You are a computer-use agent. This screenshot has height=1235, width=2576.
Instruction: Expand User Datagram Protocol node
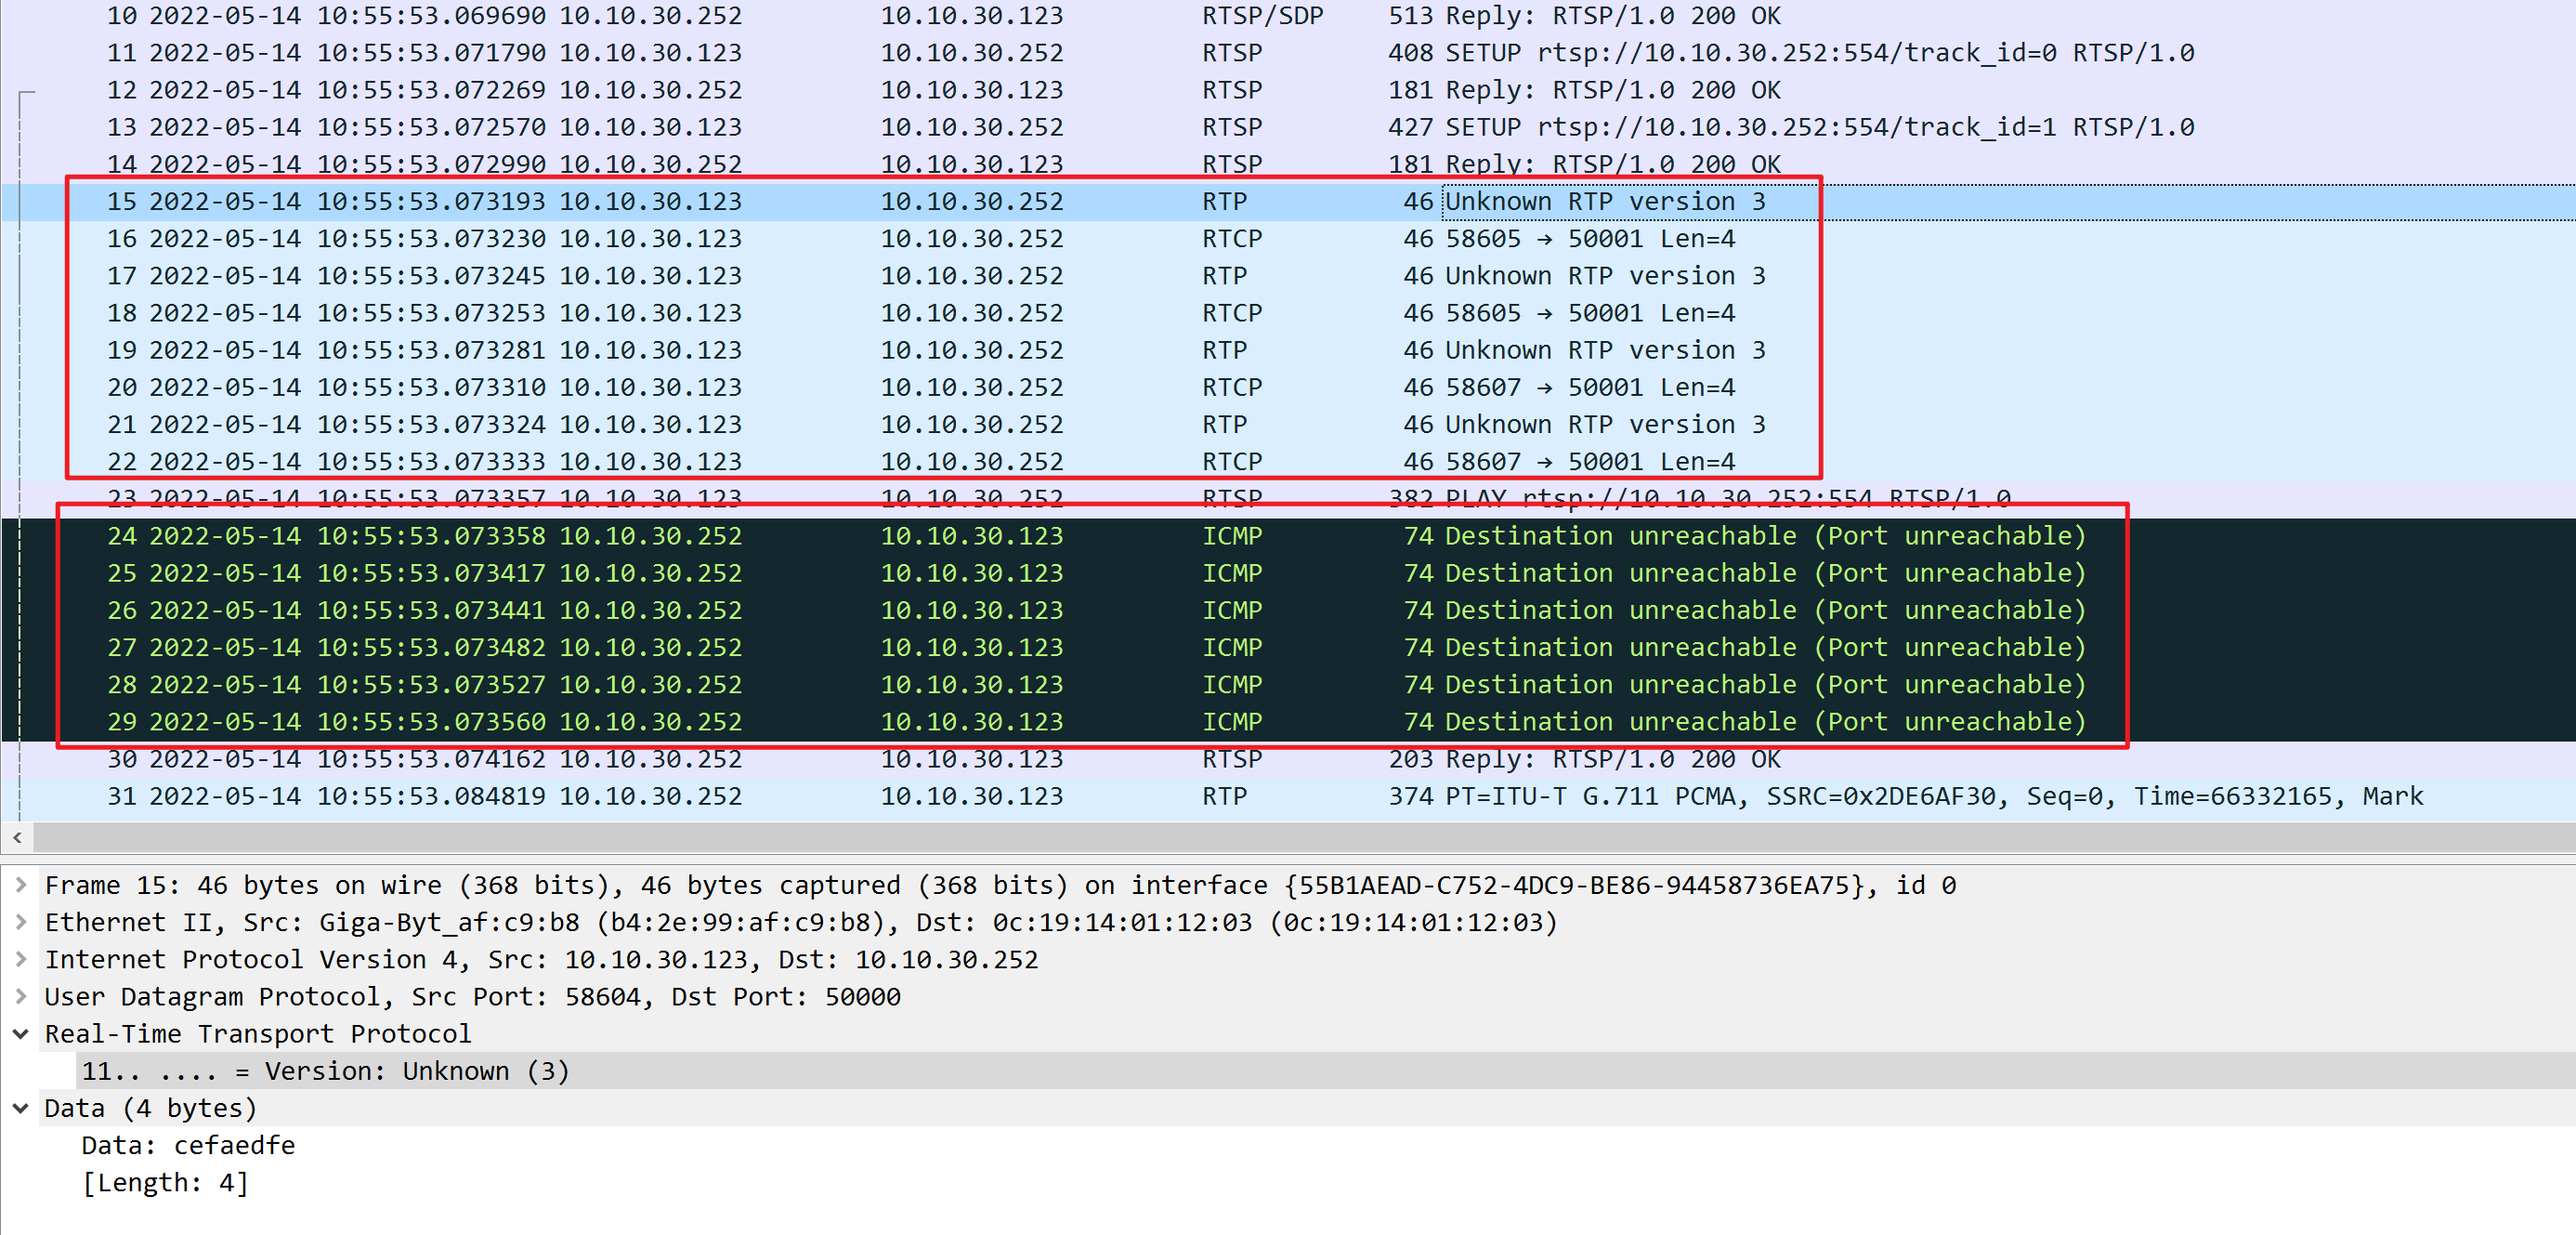pyautogui.click(x=20, y=996)
